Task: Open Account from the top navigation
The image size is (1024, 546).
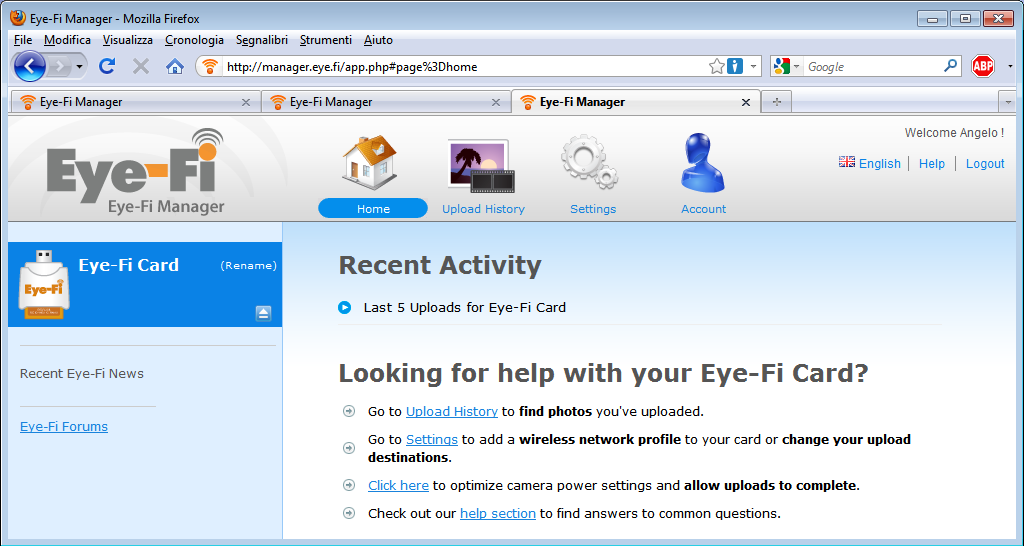Action: pos(703,209)
